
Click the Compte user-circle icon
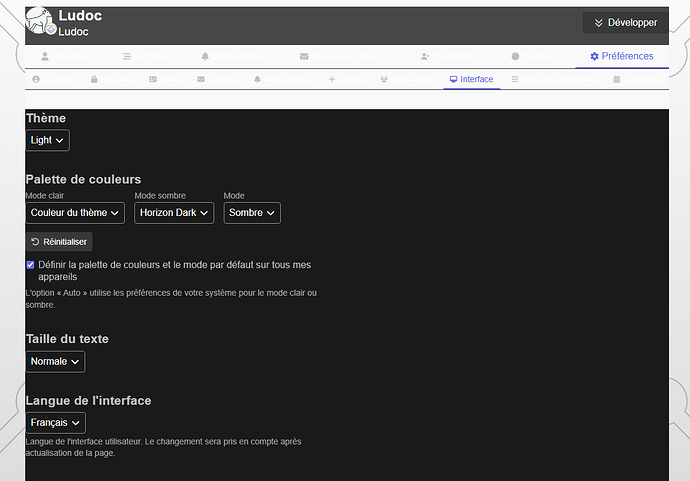pyautogui.click(x=36, y=79)
